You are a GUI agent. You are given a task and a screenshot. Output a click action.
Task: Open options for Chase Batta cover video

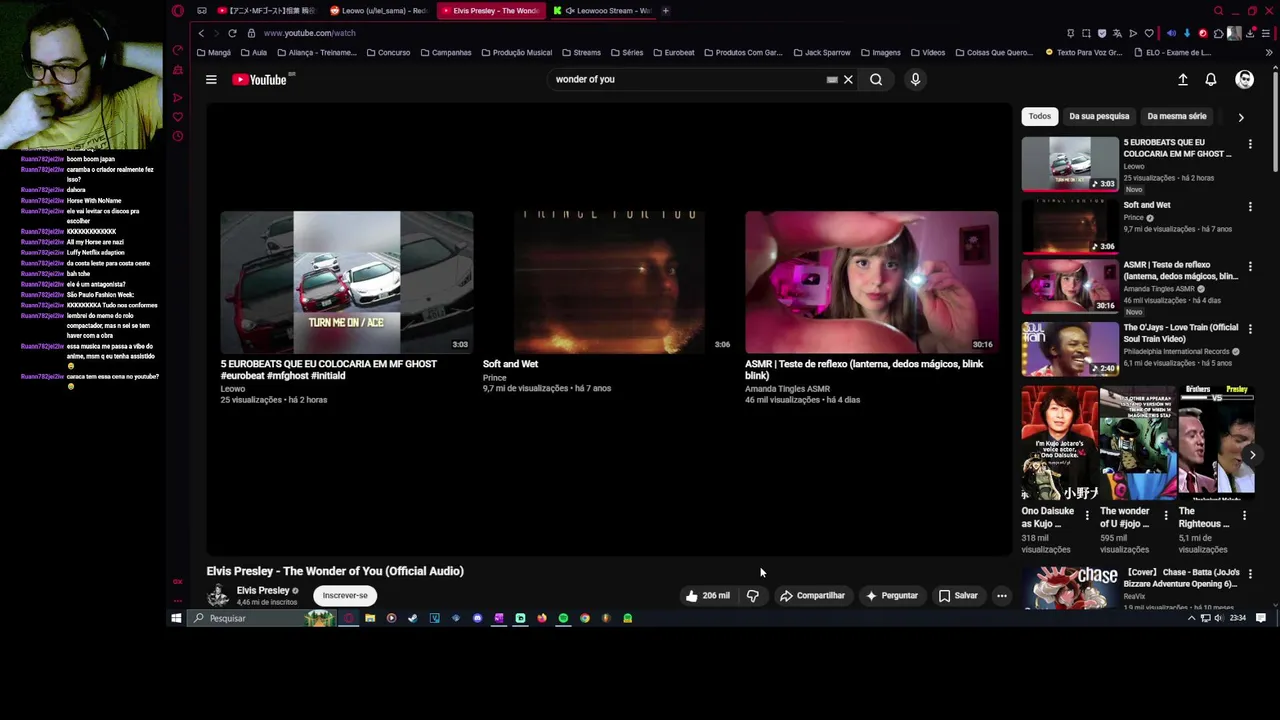(1250, 574)
